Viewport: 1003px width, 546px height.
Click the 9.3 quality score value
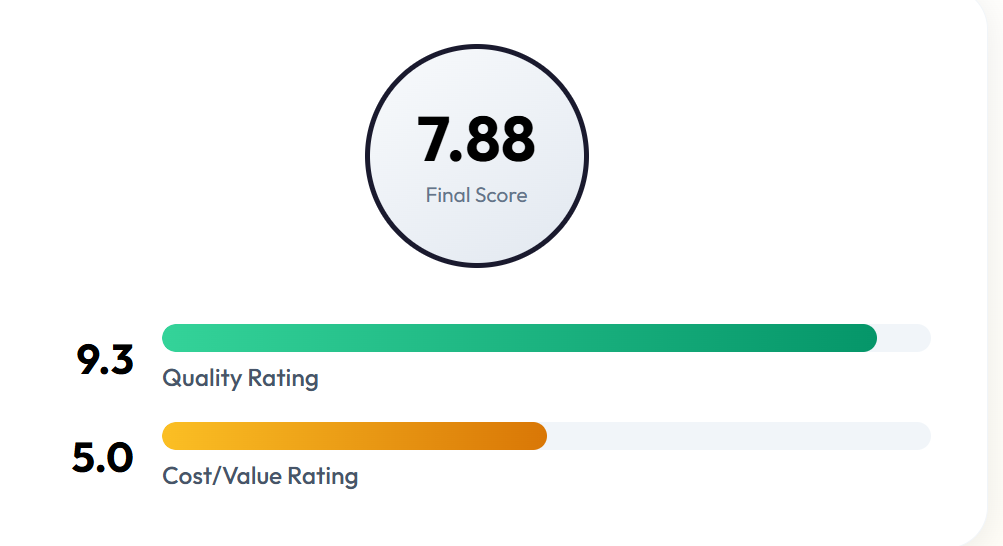click(105, 360)
